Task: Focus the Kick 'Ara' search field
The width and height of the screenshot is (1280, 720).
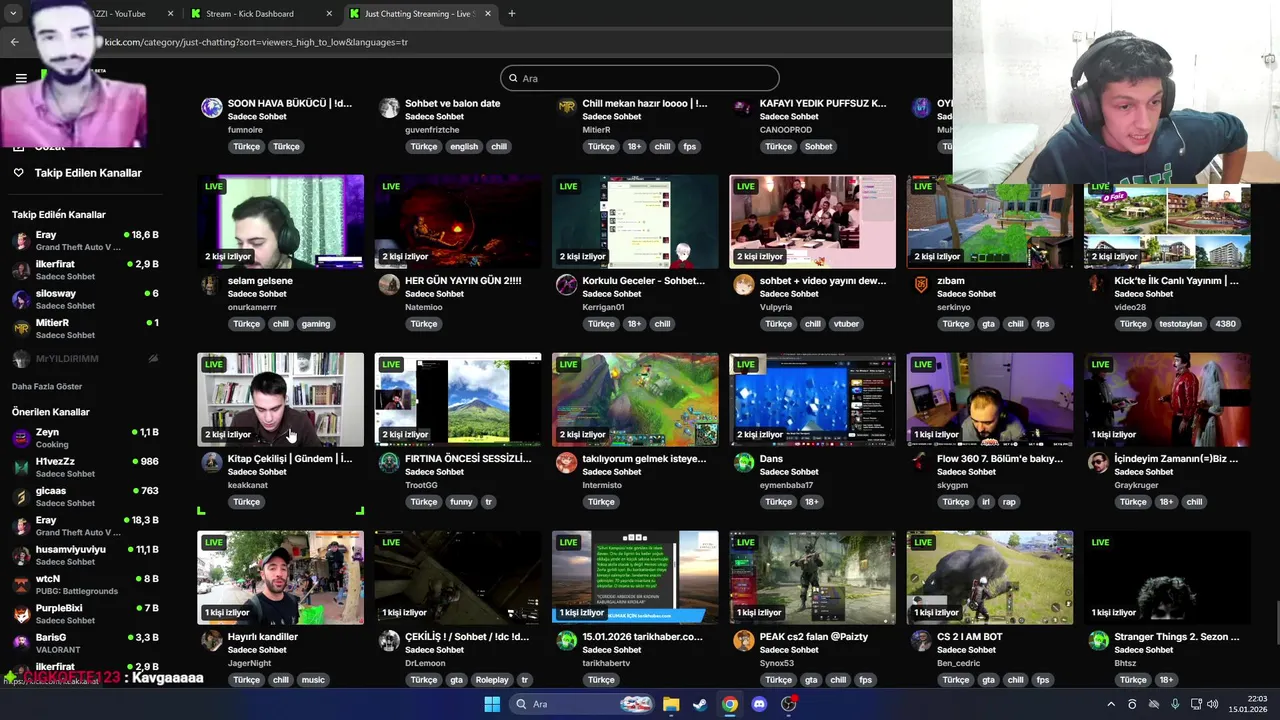Action: 640,78
